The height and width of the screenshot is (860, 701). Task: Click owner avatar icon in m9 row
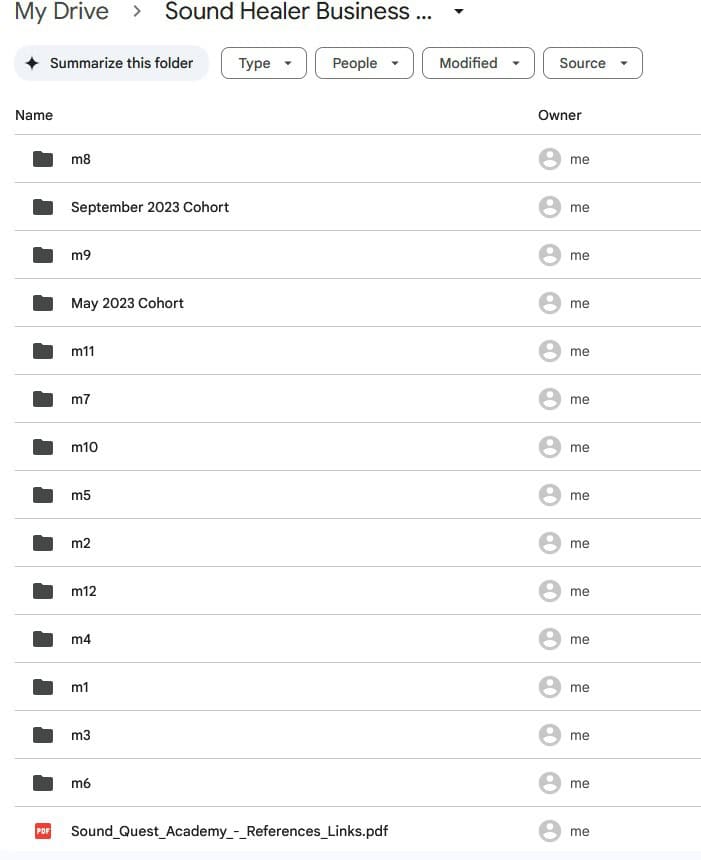click(549, 255)
